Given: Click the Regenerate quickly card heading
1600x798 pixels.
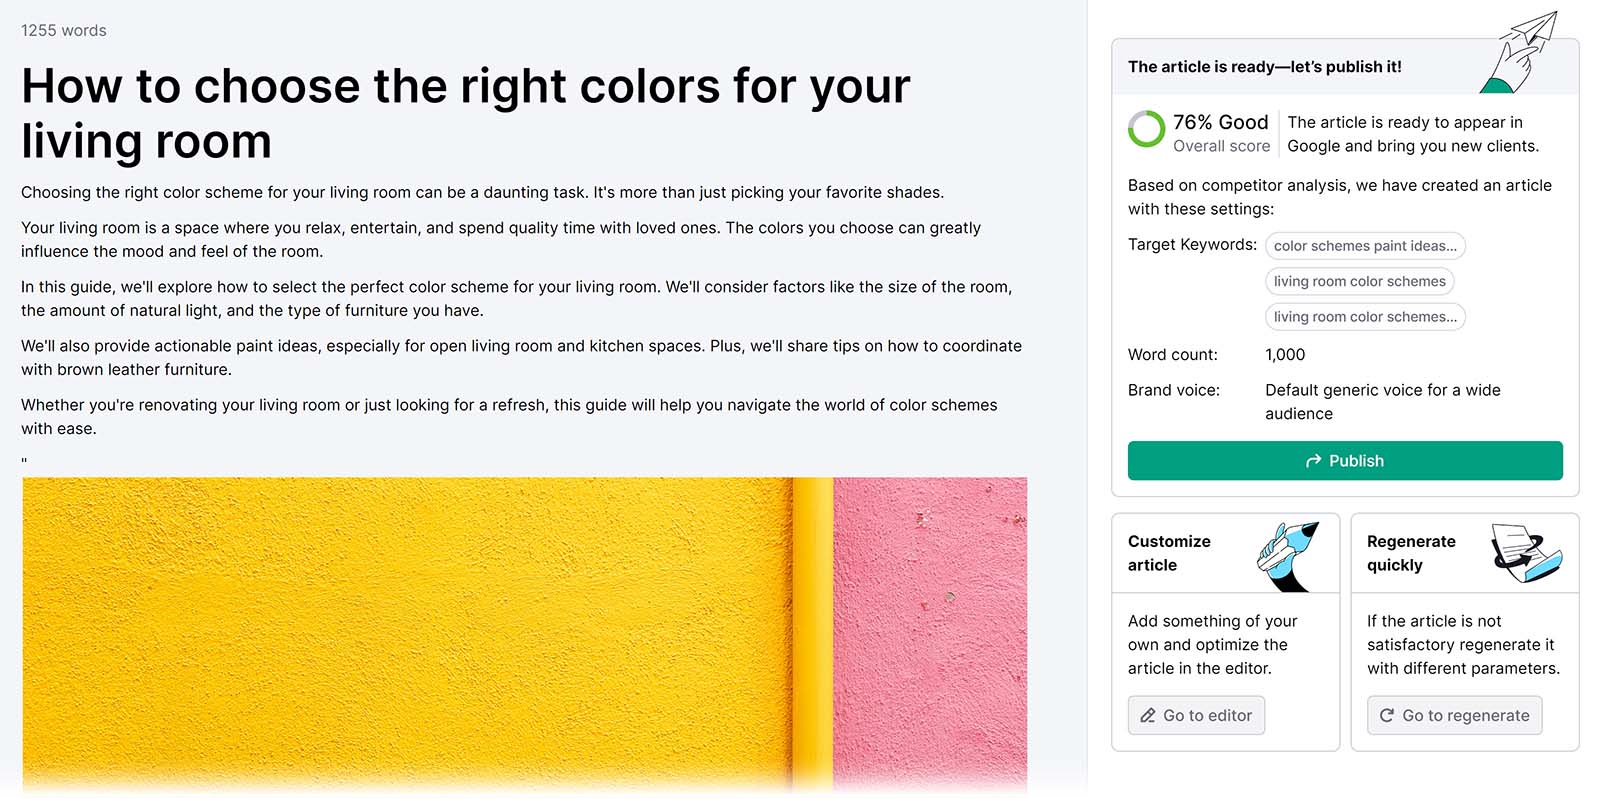Looking at the screenshot, I should point(1411,553).
